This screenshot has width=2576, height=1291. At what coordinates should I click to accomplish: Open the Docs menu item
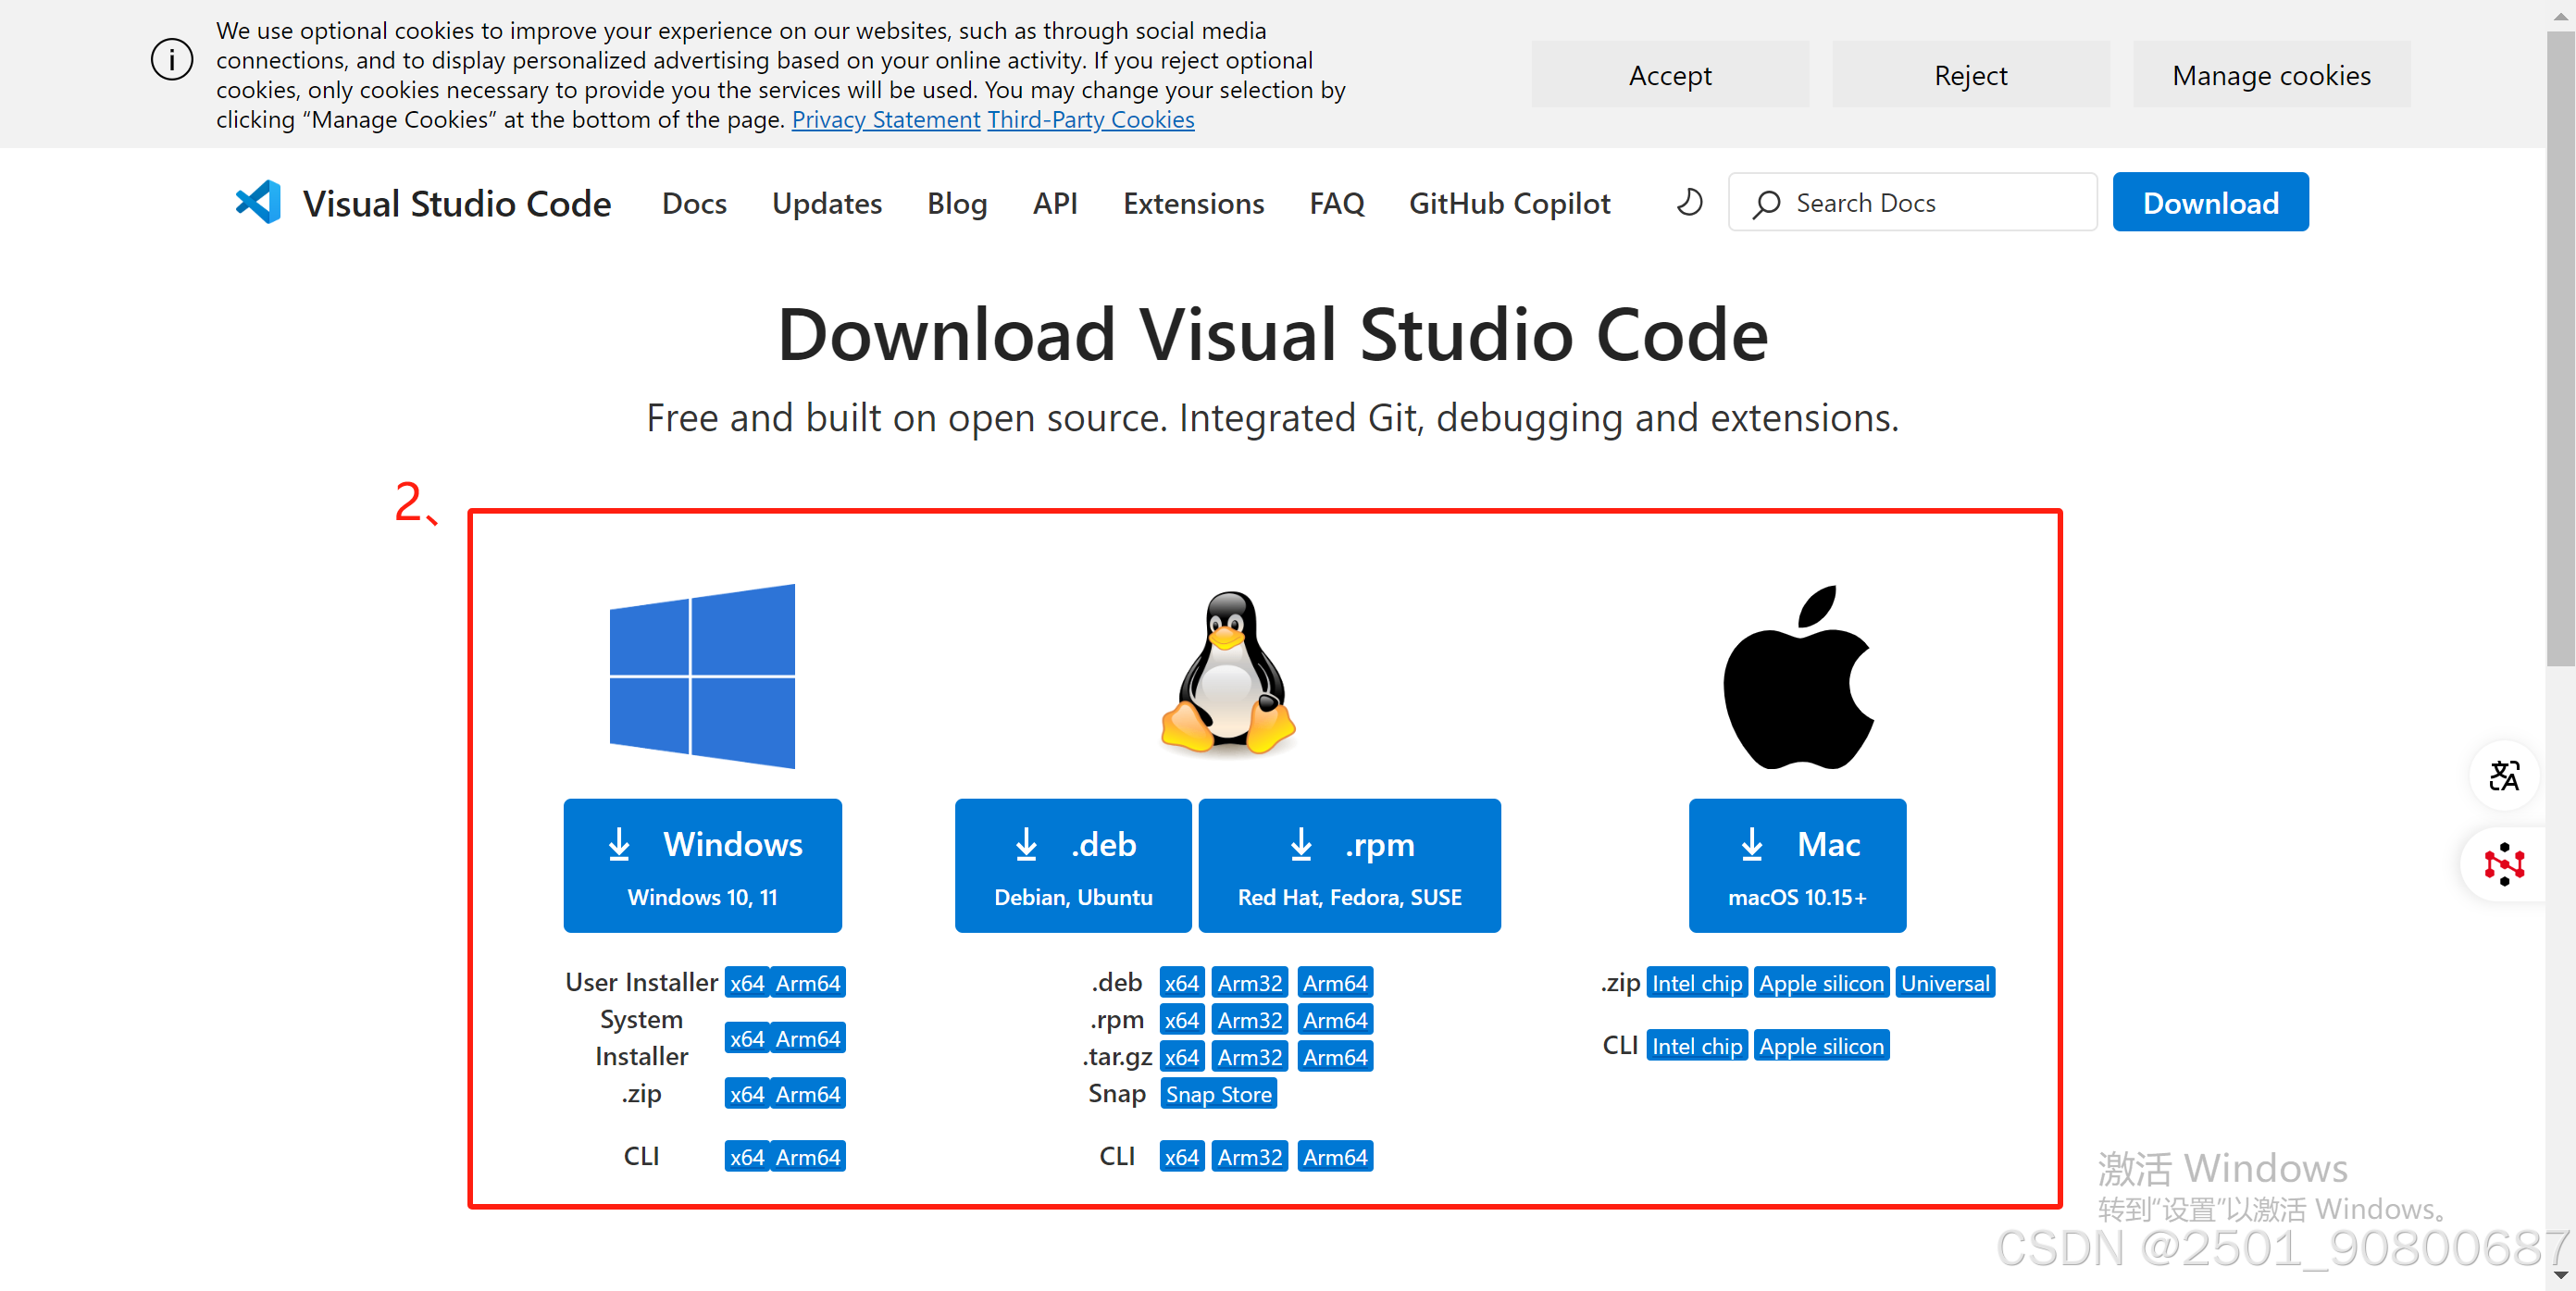pyautogui.click(x=694, y=204)
